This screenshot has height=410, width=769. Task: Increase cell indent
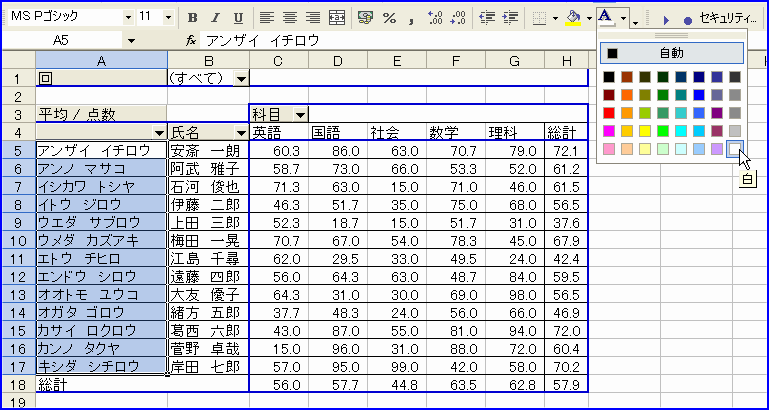coord(511,18)
